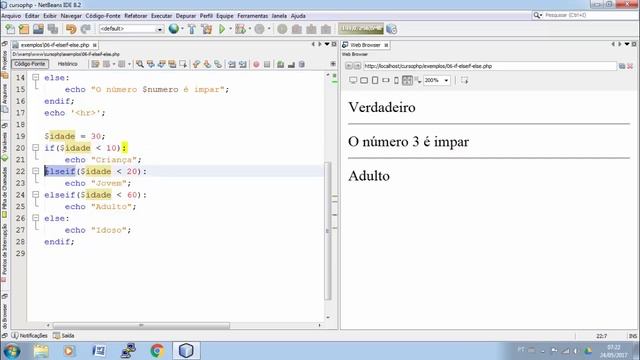The height and width of the screenshot is (360, 640).
Task: Start macro recording with red circle icon
Action: click(256, 64)
